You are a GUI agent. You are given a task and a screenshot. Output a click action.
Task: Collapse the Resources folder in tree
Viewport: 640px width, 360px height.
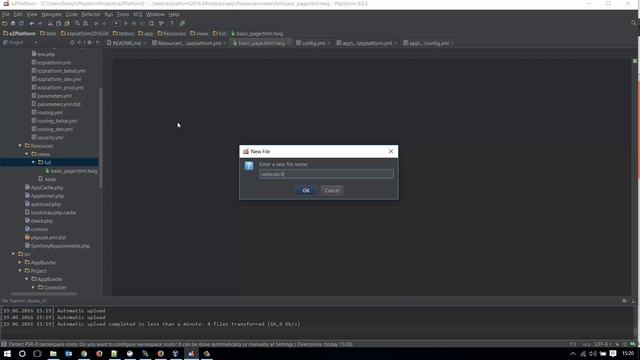coord(20,146)
